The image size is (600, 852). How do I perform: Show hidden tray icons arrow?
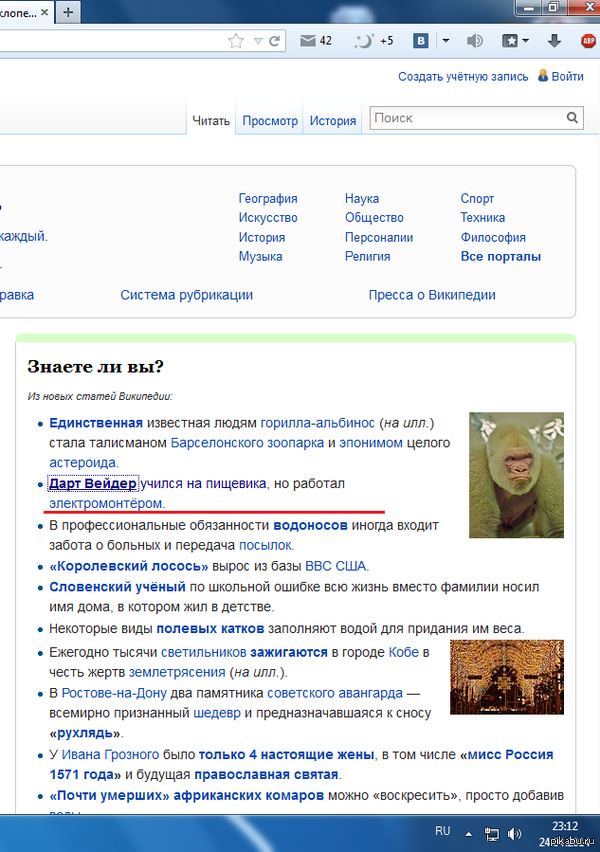pyautogui.click(x=468, y=834)
